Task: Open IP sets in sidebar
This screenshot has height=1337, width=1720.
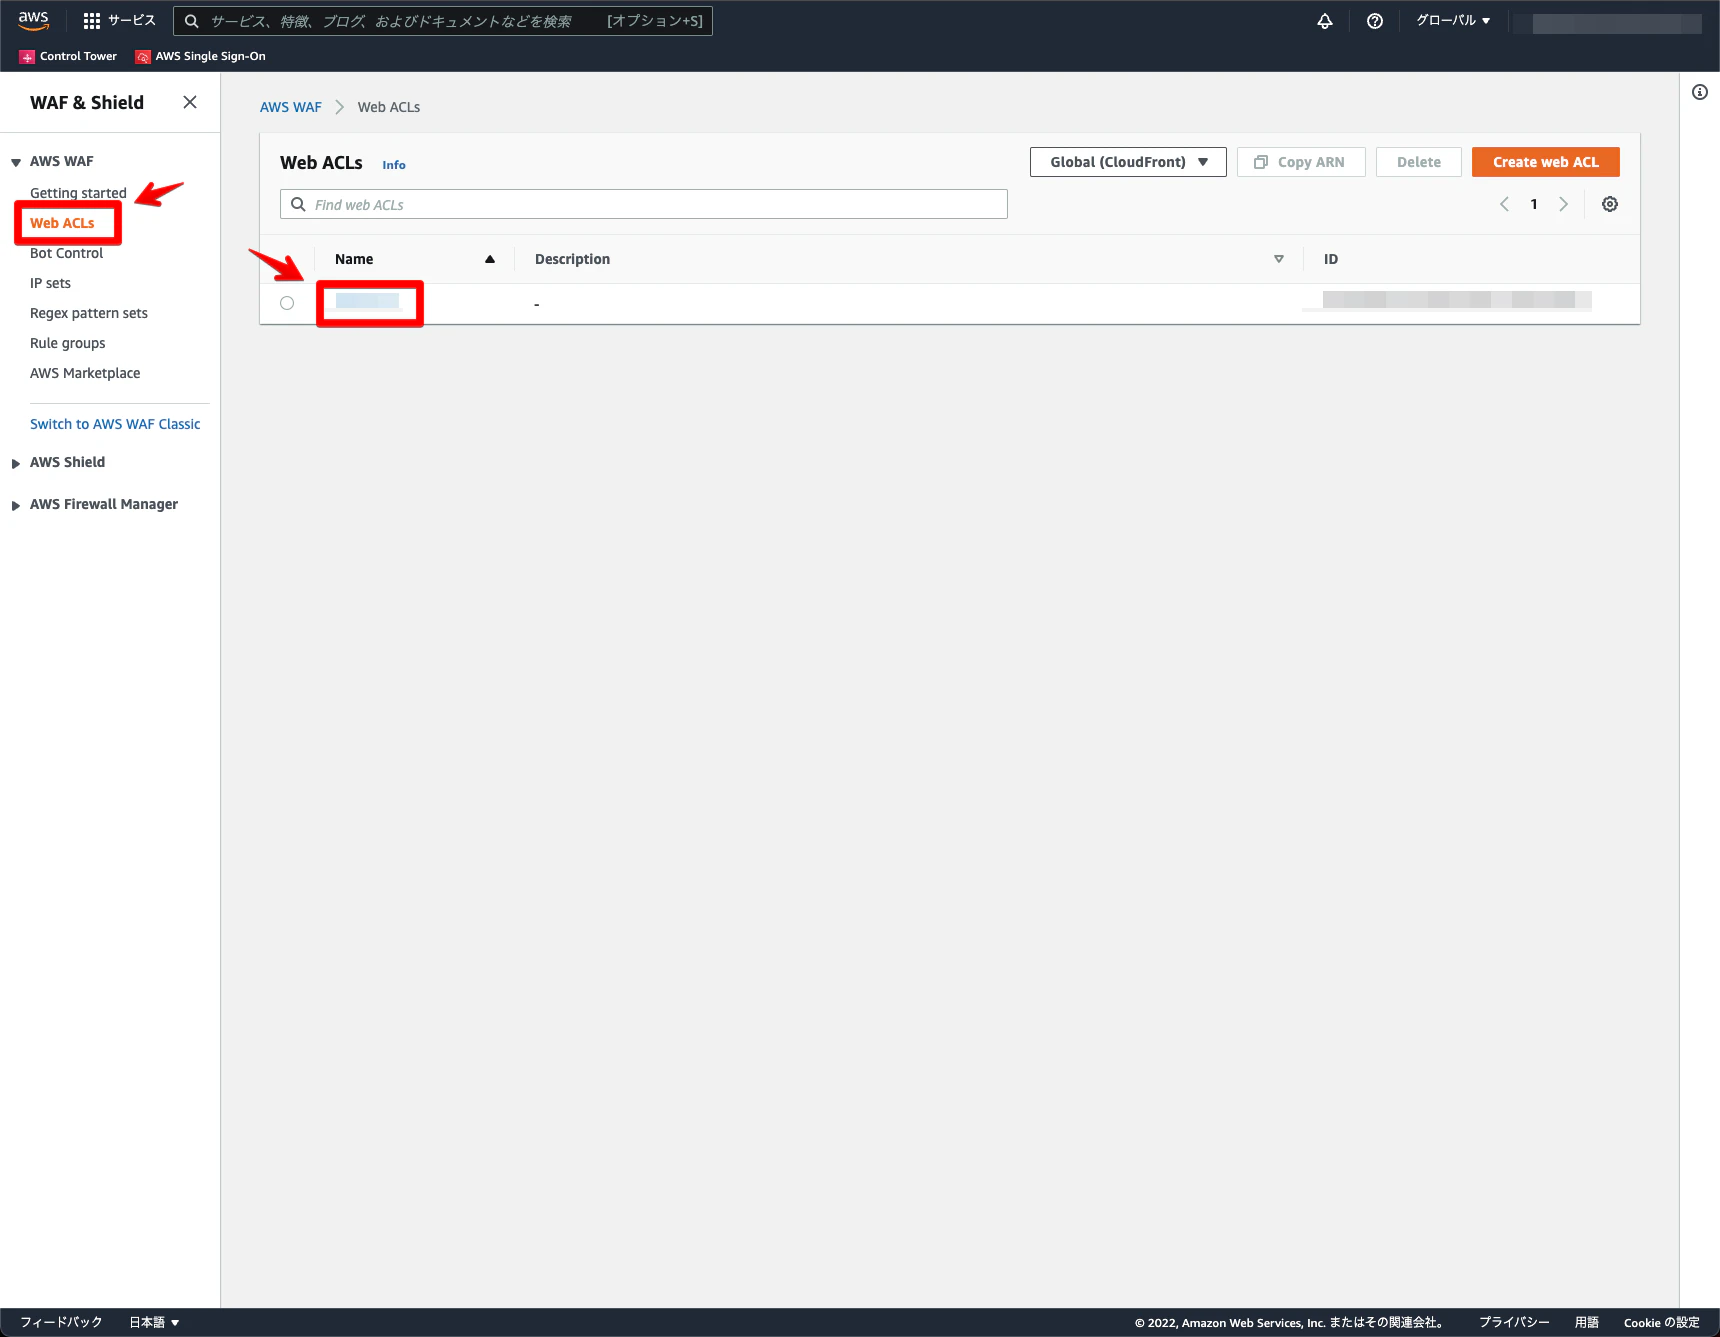Action: [50, 283]
